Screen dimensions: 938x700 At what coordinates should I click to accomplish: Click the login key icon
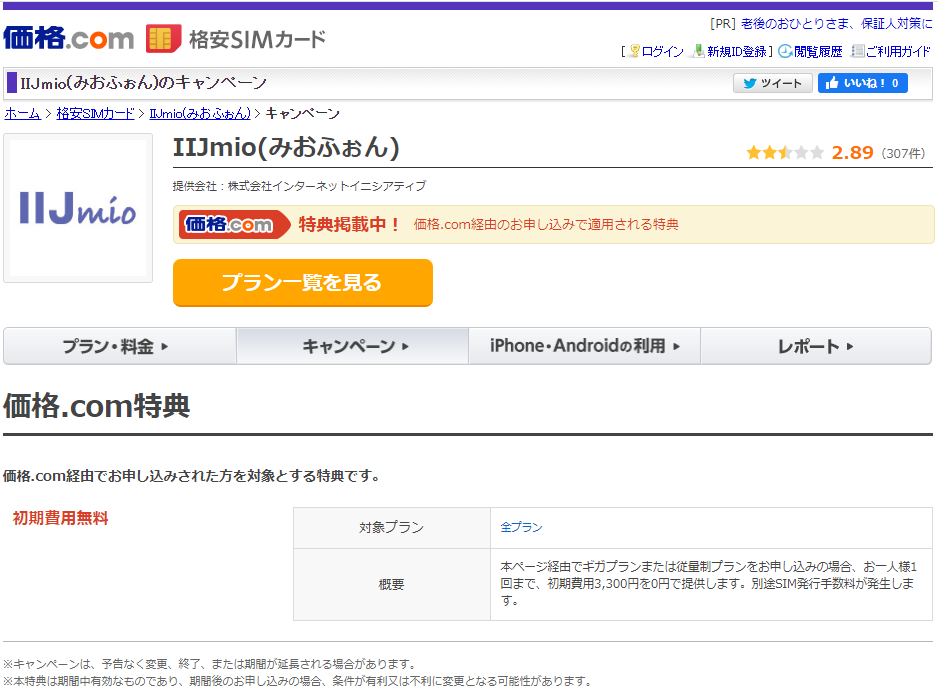[x=634, y=51]
